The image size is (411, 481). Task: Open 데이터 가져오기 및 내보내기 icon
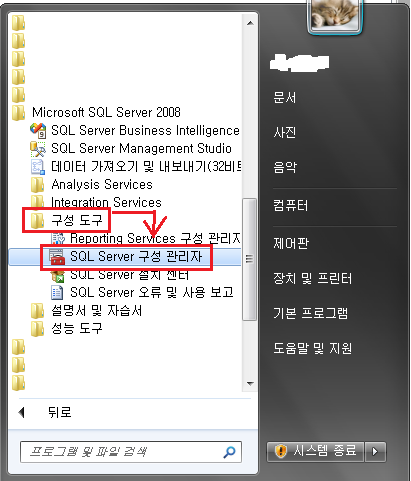[x=38, y=167]
